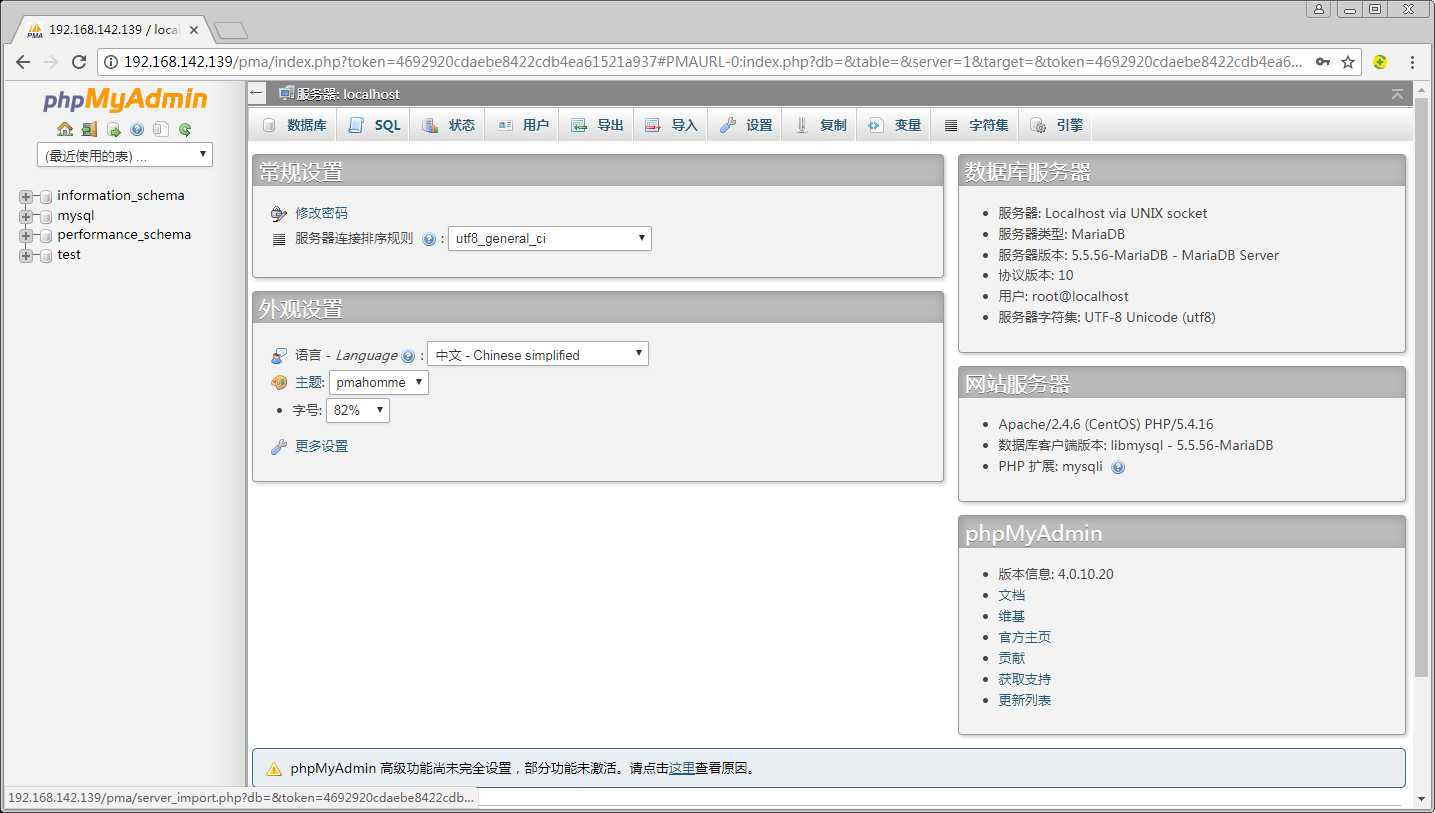Expand the mysql tree node
This screenshot has width=1435, height=813.
click(x=26, y=216)
